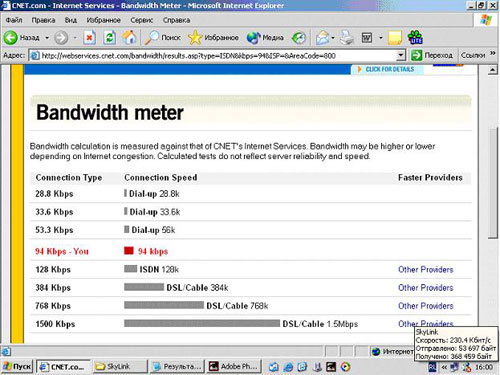The width and height of the screenshot is (500, 375).
Task: Click the dark square quick launch icon
Action: click(x=331, y=367)
